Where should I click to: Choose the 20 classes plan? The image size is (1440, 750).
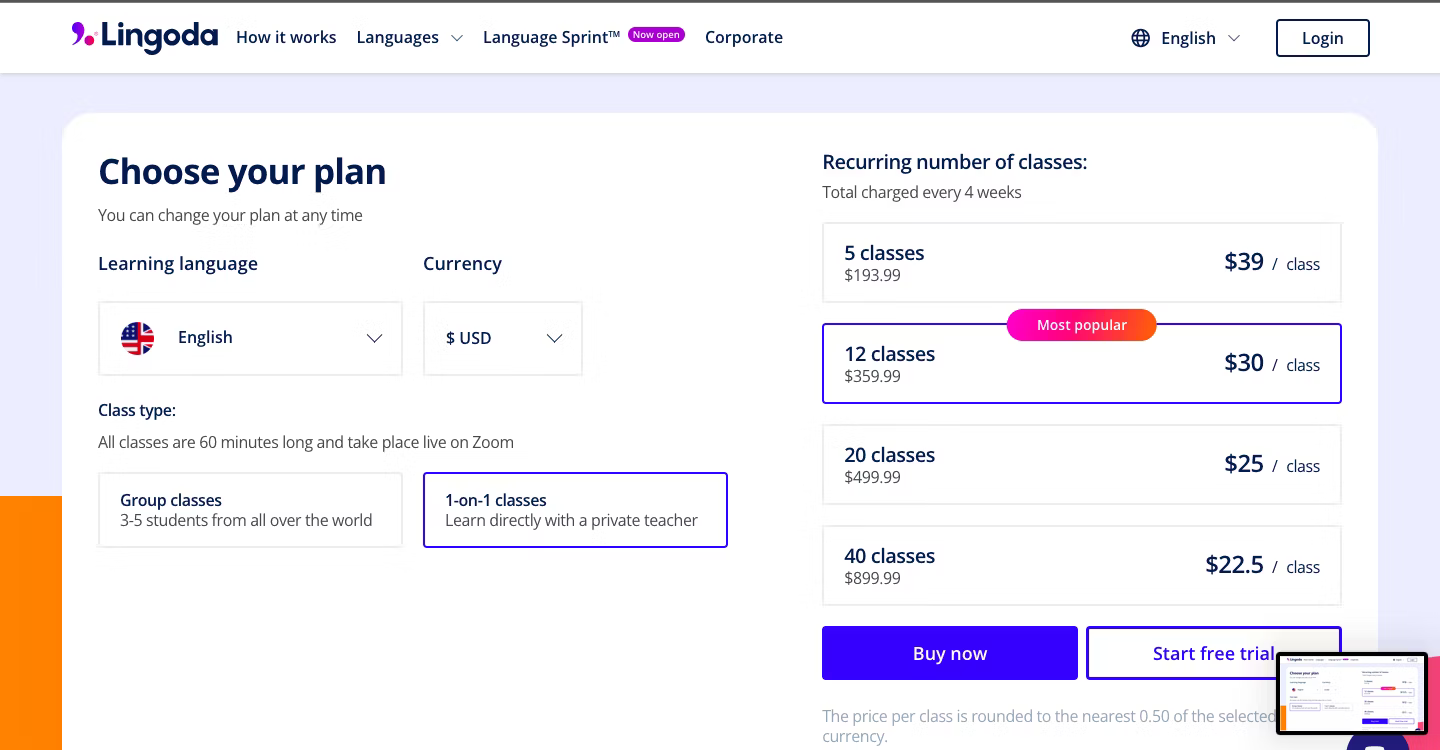pos(1081,465)
